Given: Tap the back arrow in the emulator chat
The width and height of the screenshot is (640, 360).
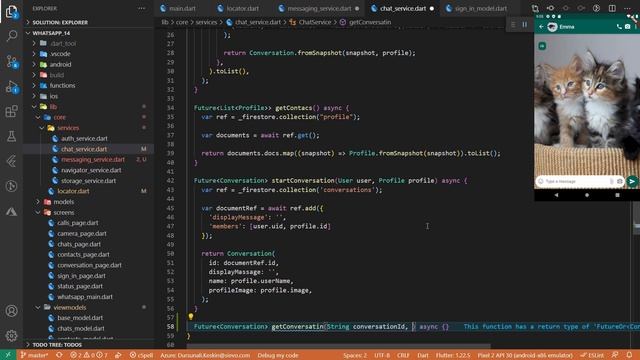Looking at the screenshot, I should click(541, 27).
